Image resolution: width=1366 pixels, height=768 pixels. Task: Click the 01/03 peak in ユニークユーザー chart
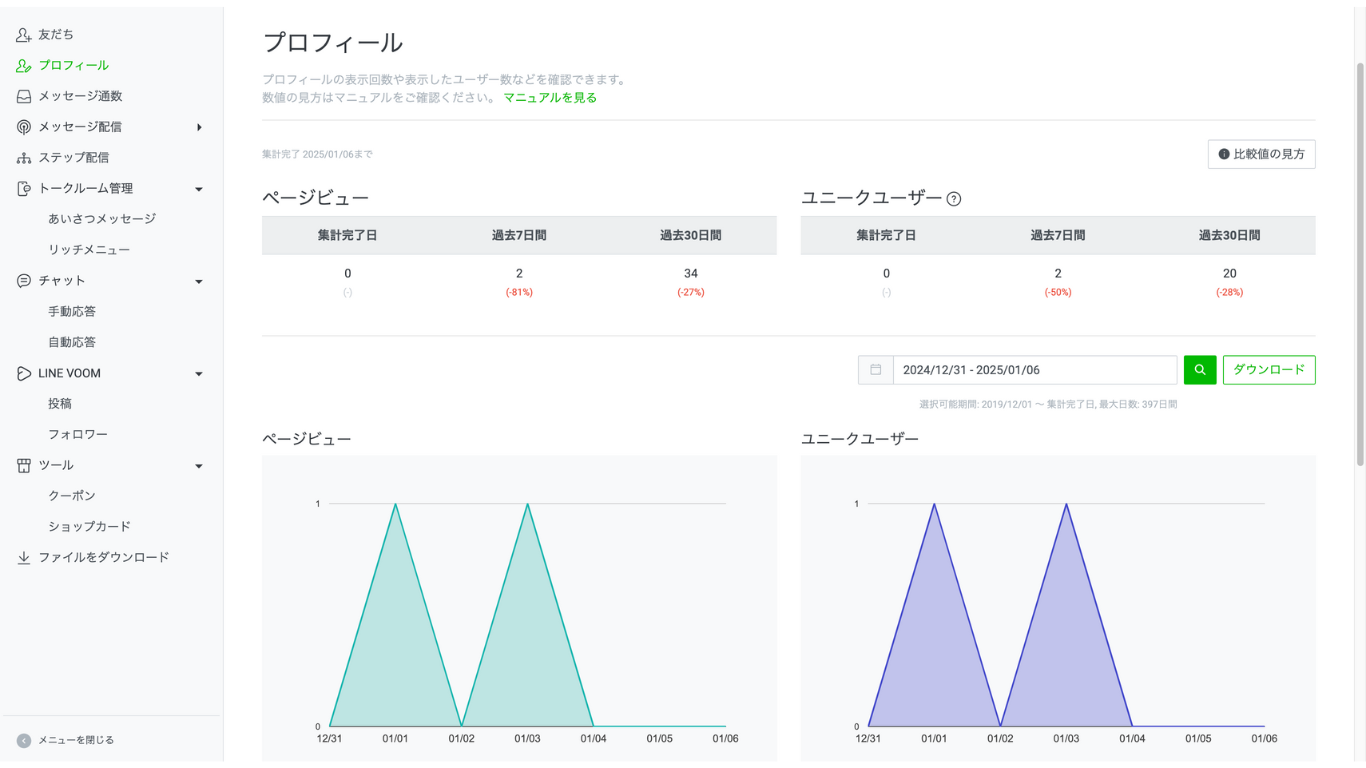[x=1066, y=504]
